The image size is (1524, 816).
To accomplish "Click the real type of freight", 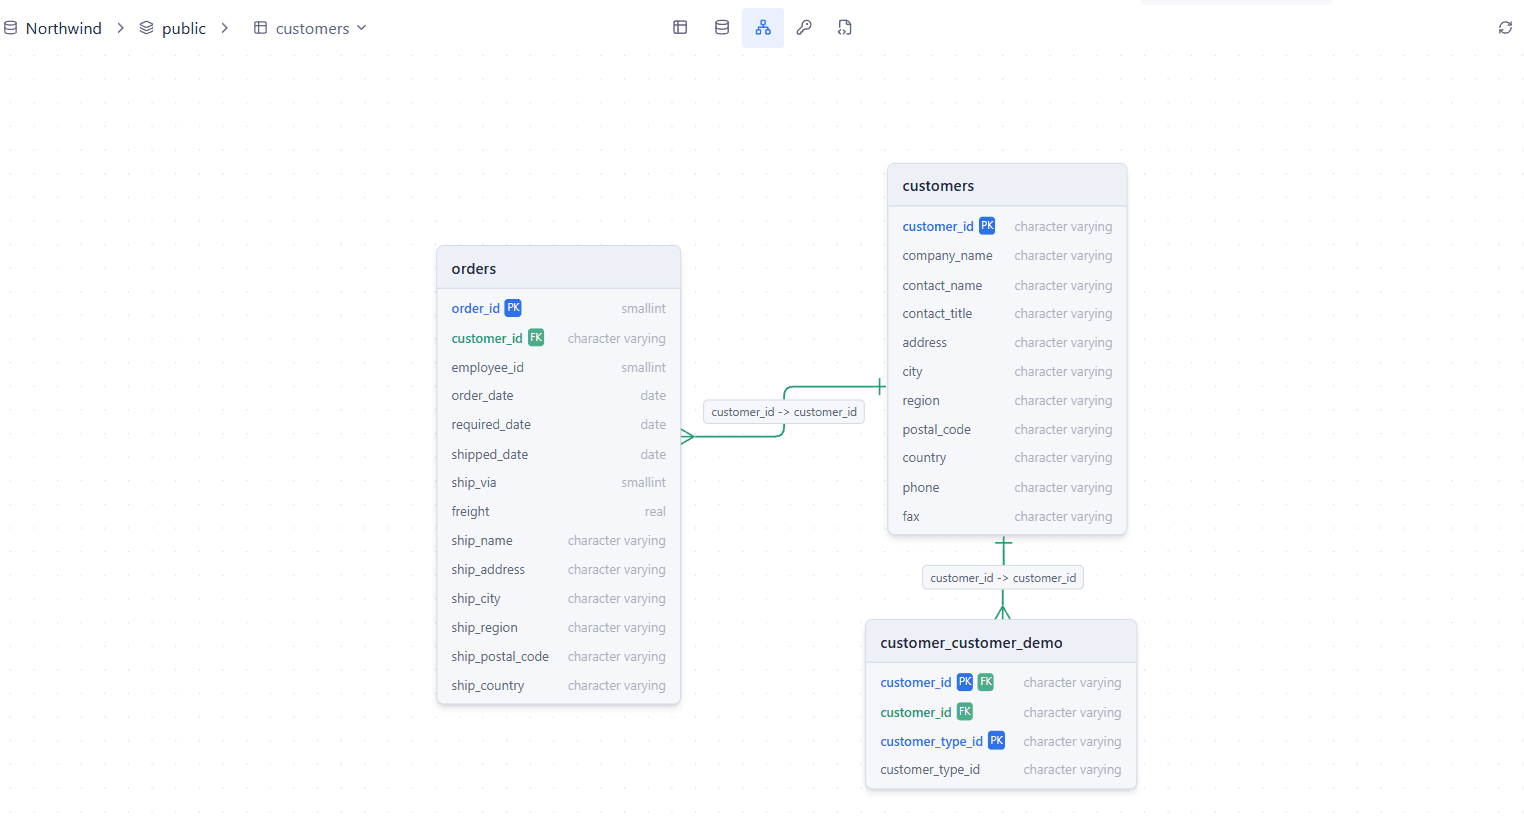I will coord(655,512).
